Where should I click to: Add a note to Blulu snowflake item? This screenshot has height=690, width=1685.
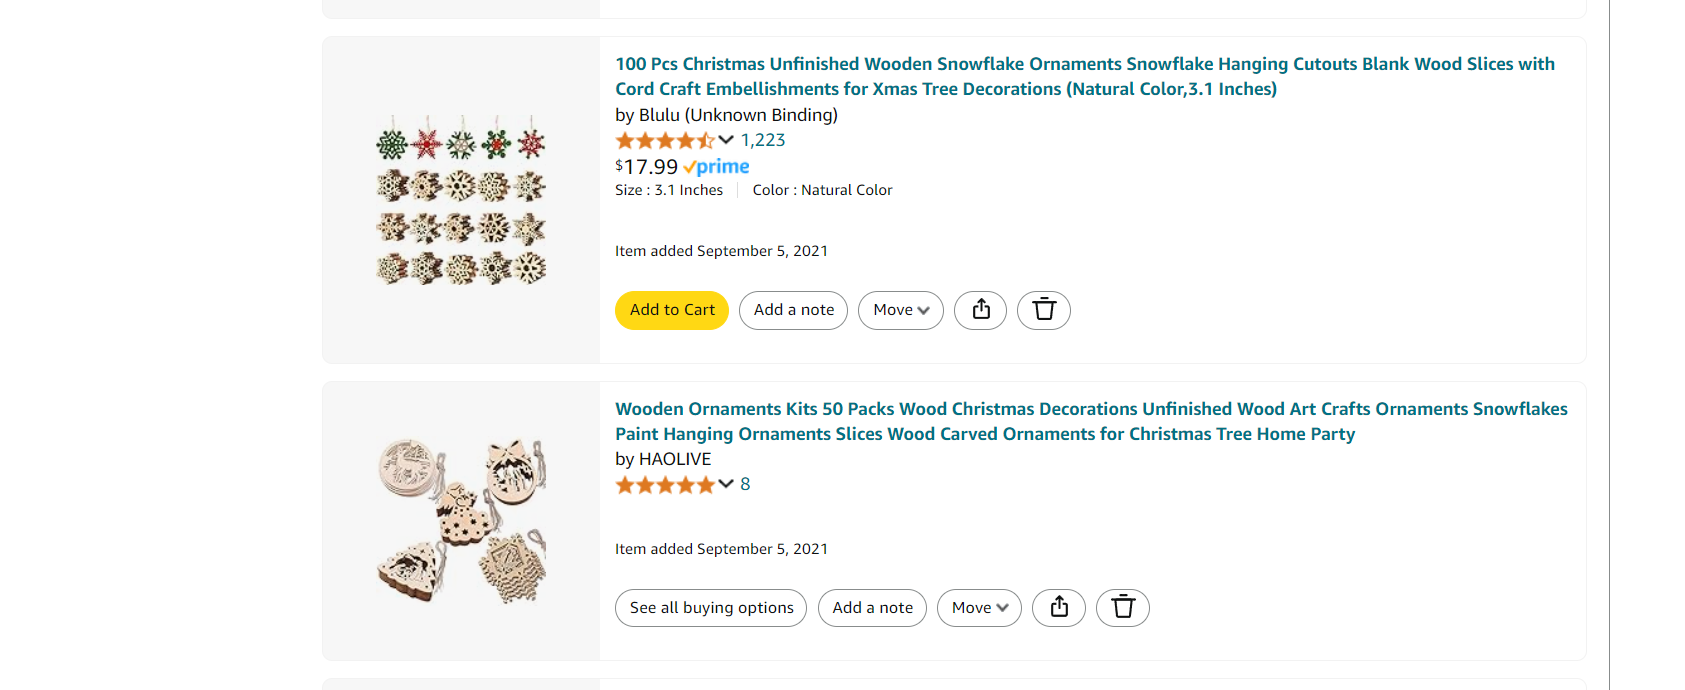pos(794,310)
